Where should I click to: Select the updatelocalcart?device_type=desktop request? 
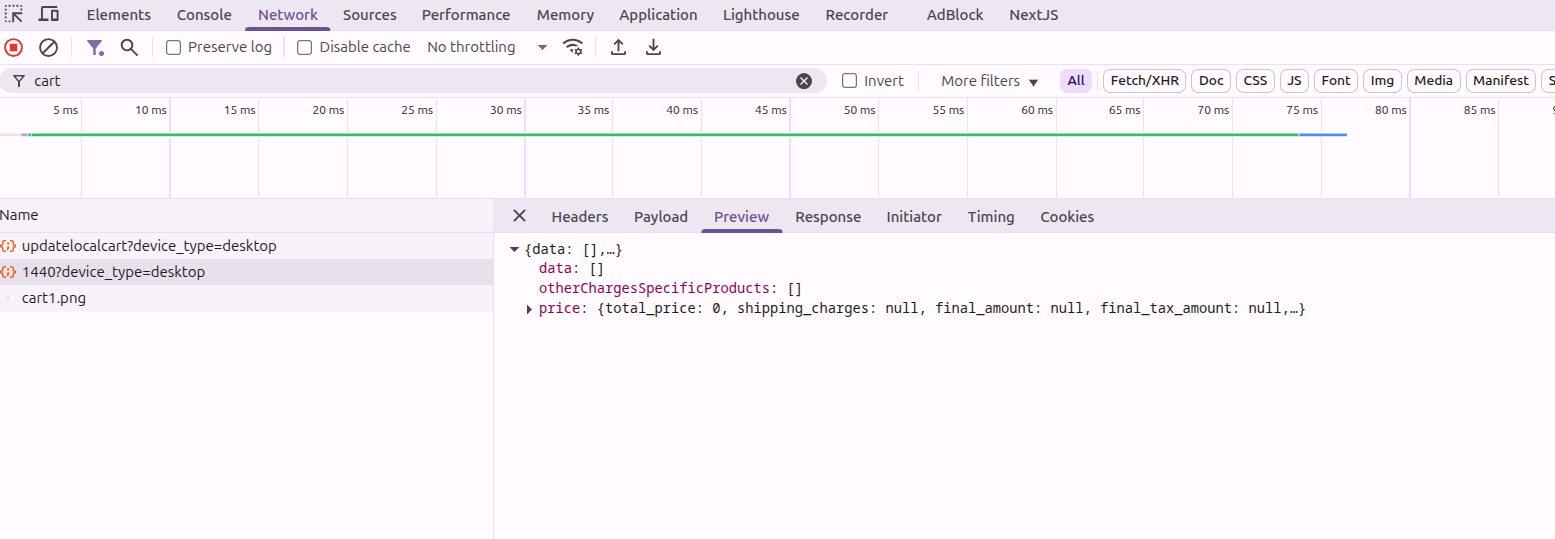pyautogui.click(x=246, y=246)
